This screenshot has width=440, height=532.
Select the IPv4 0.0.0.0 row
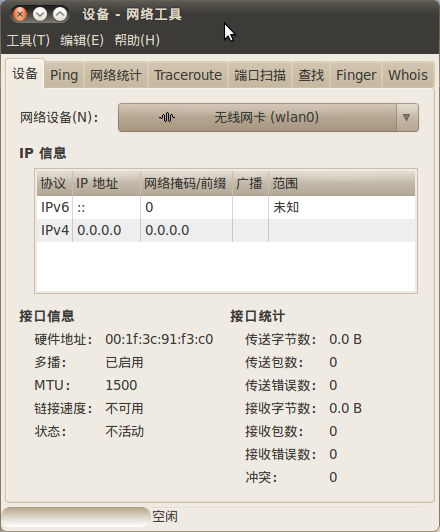click(226, 230)
